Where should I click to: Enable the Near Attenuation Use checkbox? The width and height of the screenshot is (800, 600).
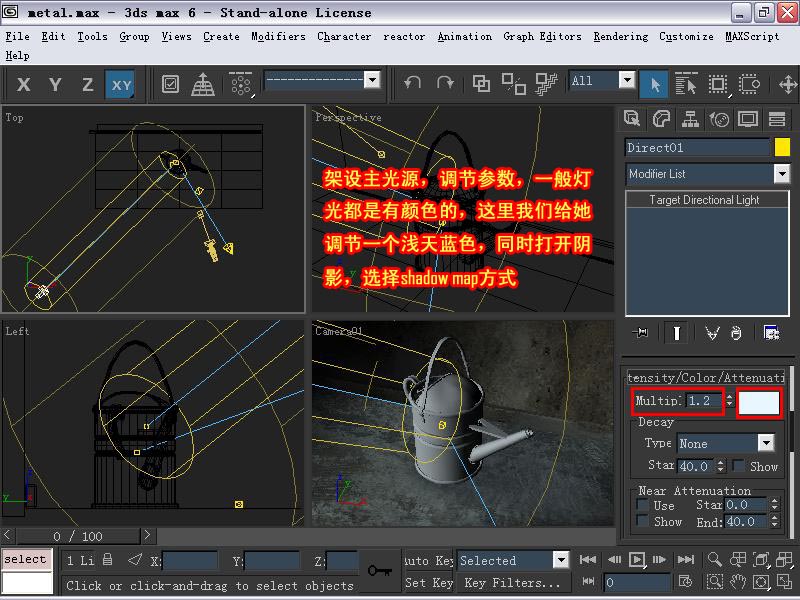pyautogui.click(x=643, y=506)
